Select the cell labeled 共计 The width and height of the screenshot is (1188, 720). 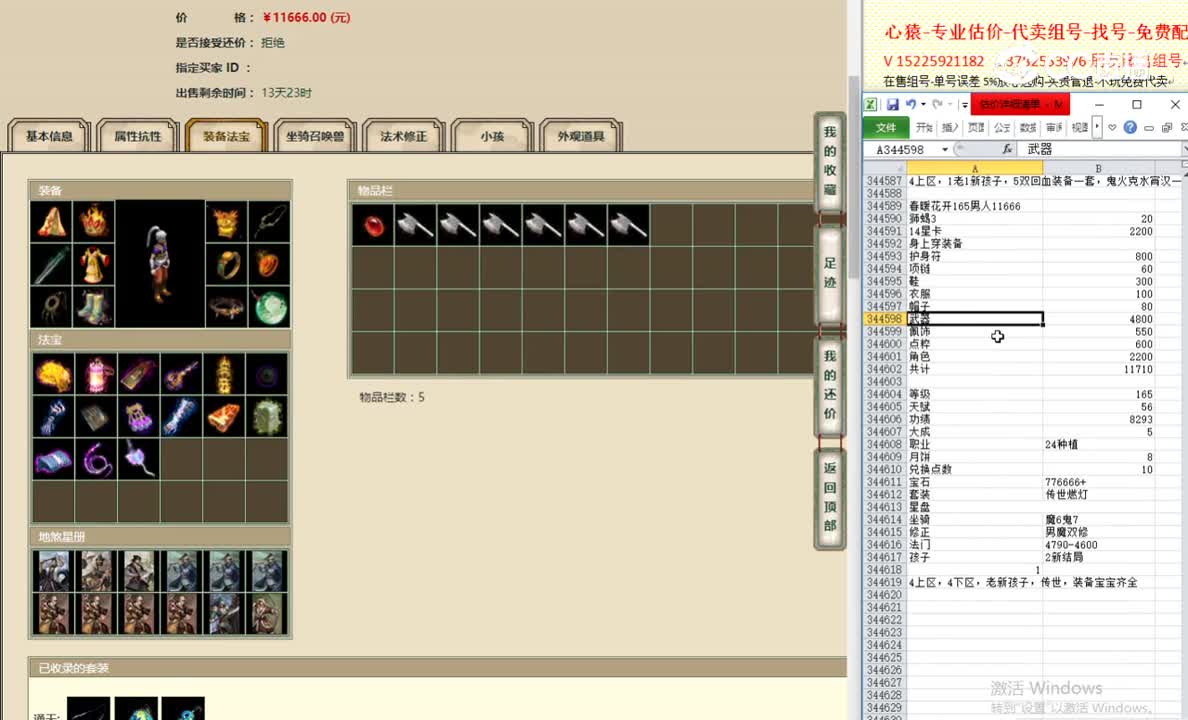click(974, 369)
